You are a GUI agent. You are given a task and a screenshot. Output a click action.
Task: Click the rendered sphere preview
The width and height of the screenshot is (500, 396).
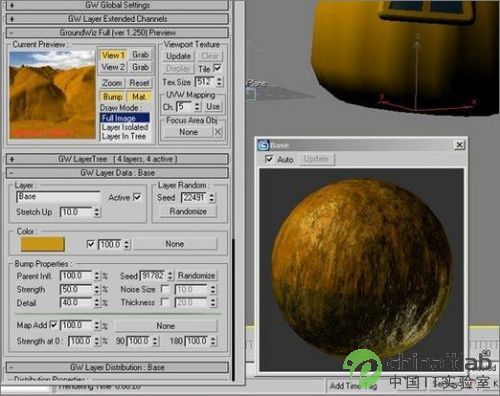click(362, 267)
